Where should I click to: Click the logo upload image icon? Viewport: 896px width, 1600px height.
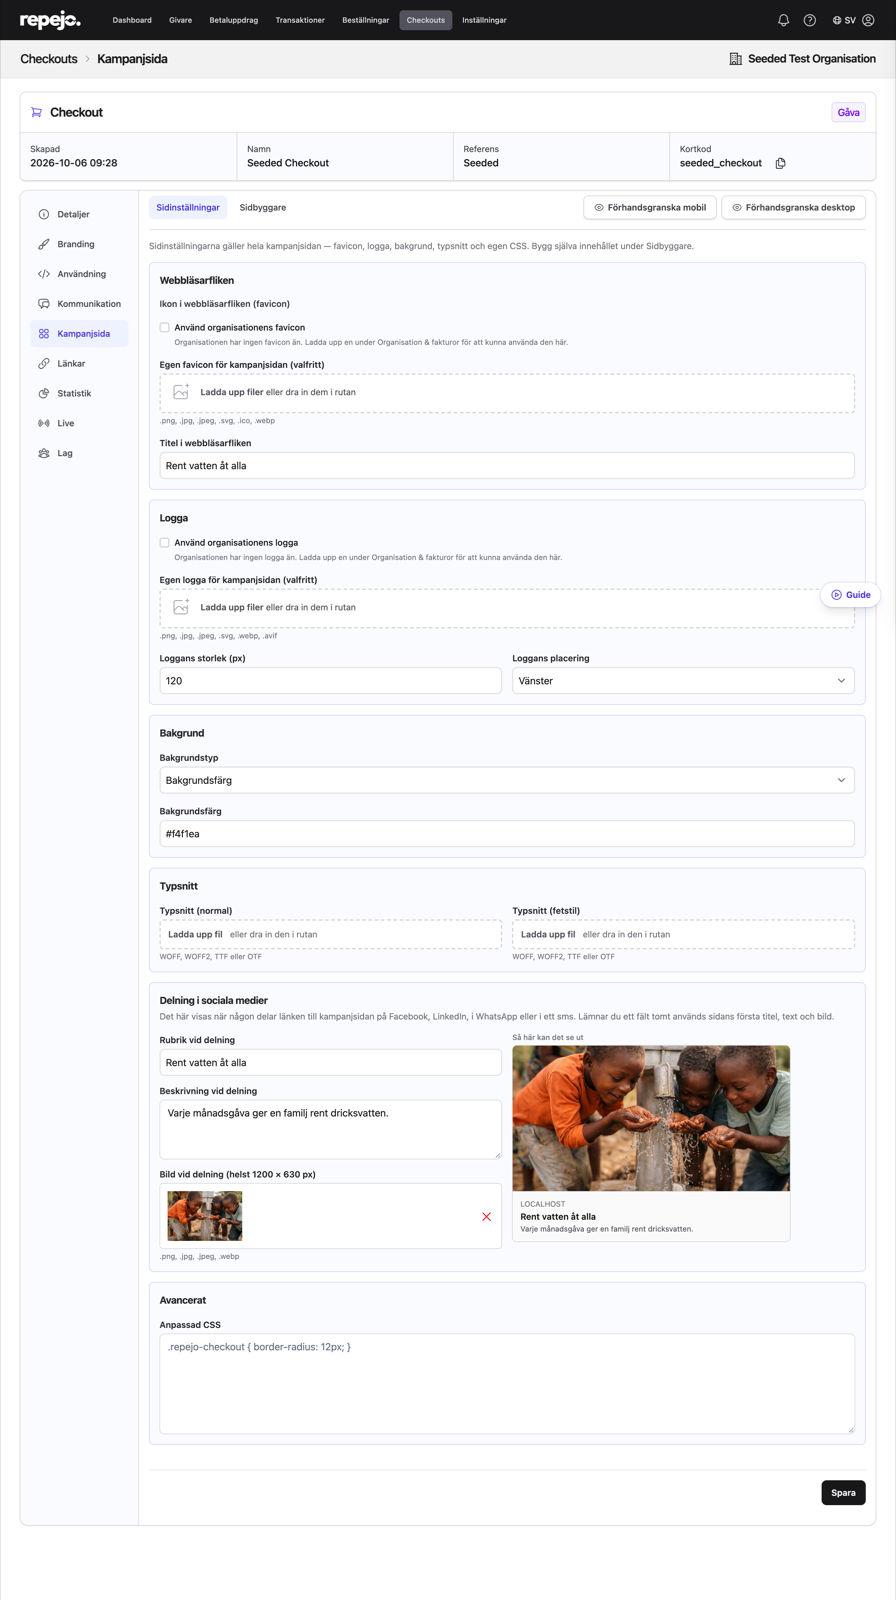181,607
